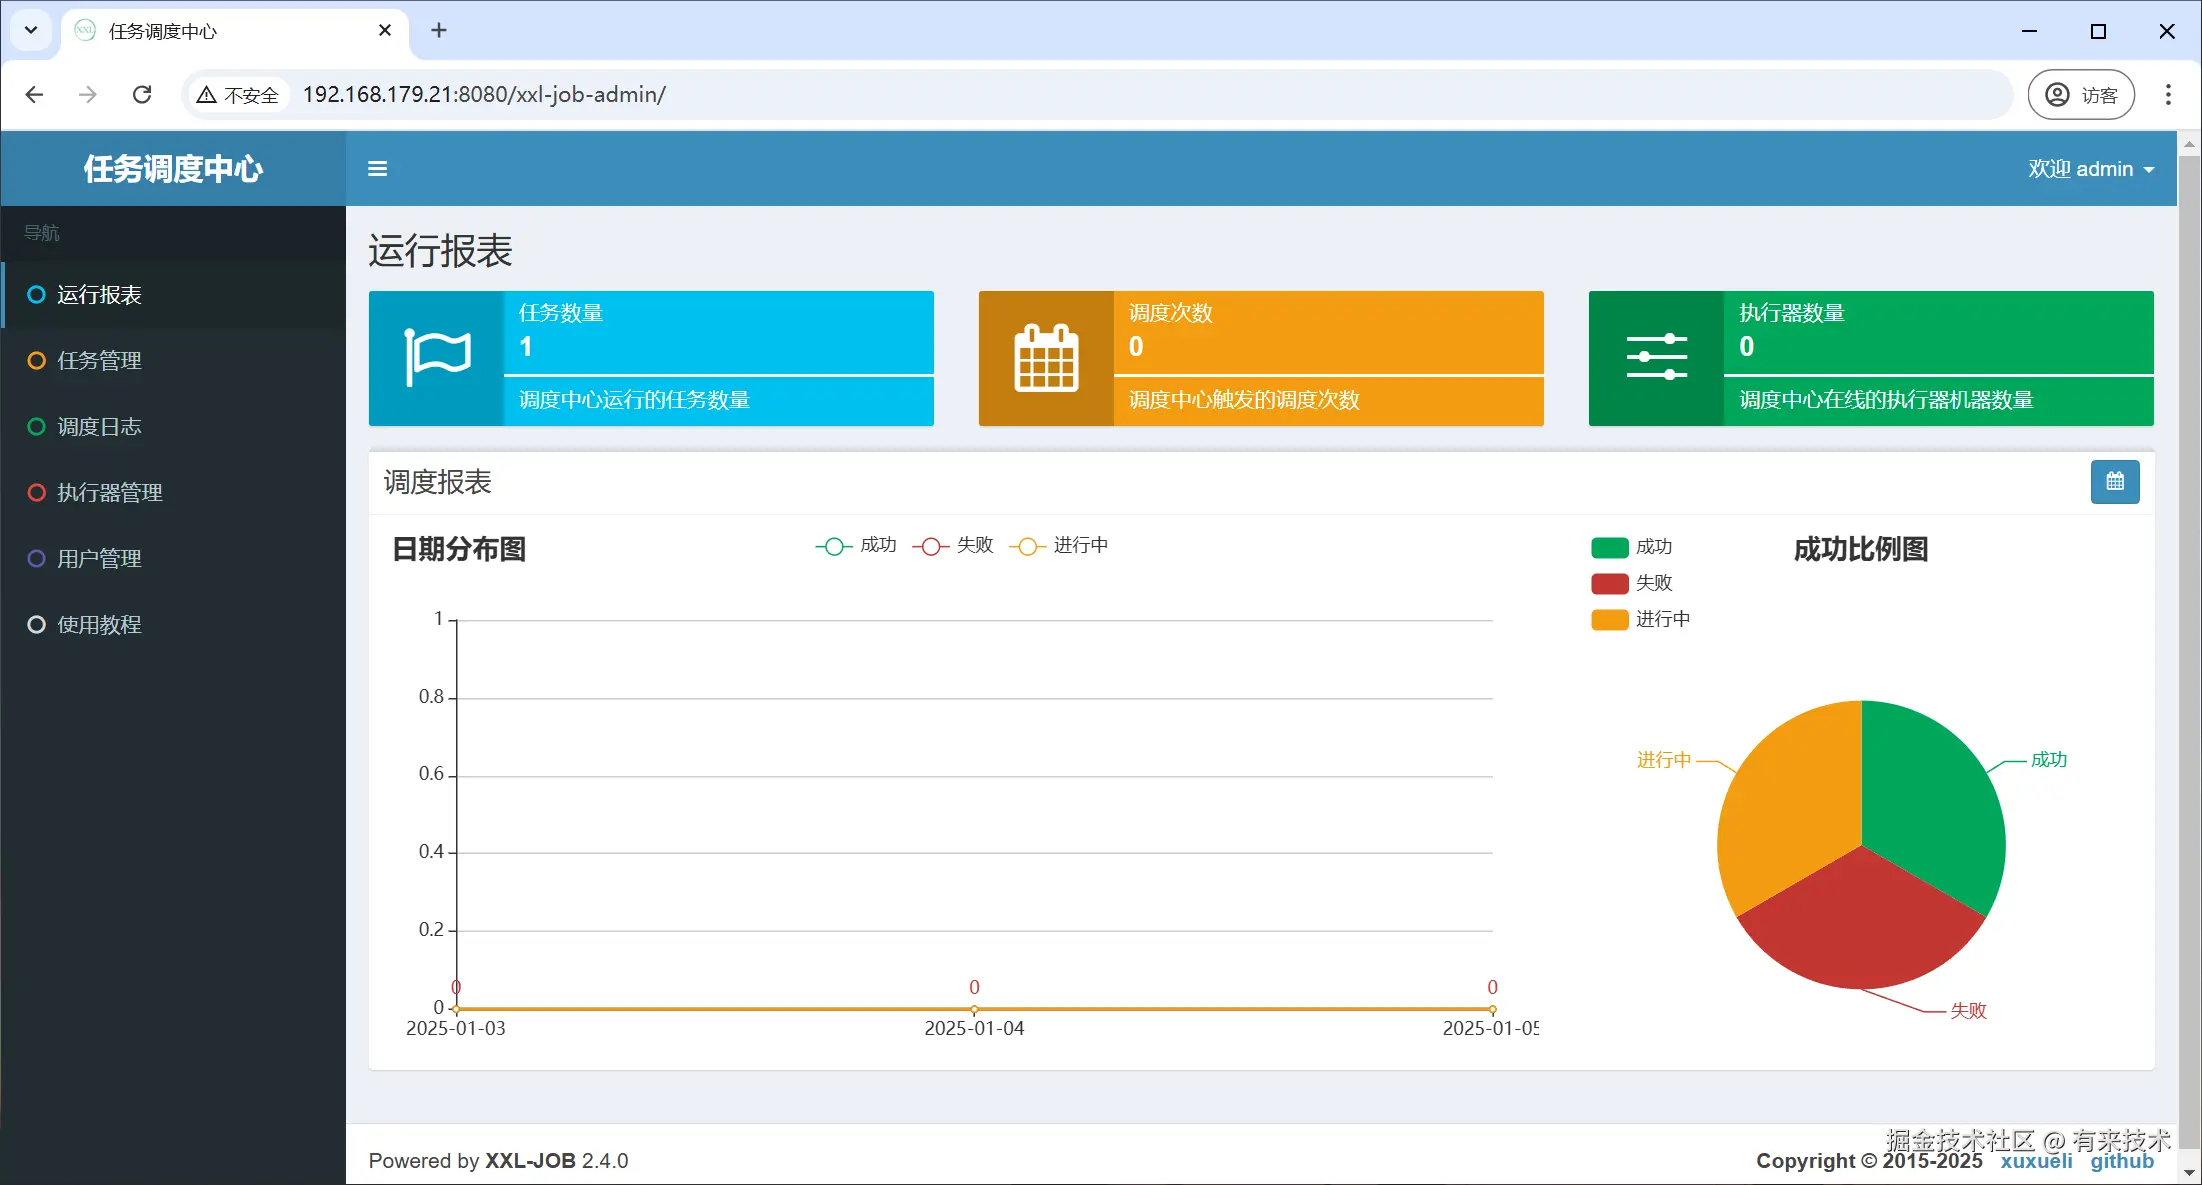
Task: Open the calendar date-range filter button
Action: click(2114, 482)
